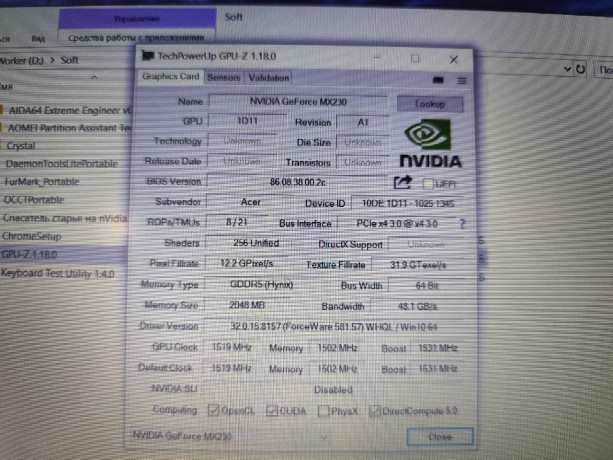Select AIDA64 Extreme Engineer in file list
Viewport: 613px width, 460px height.
point(70,111)
